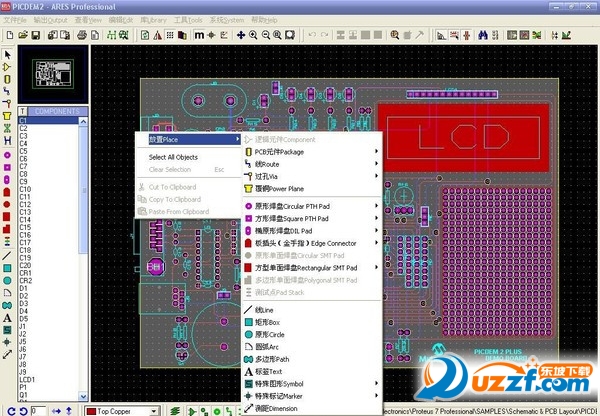Click the New Layout icon in top toolbar
Image resolution: width=600 pixels, height=416 pixels.
10,35
